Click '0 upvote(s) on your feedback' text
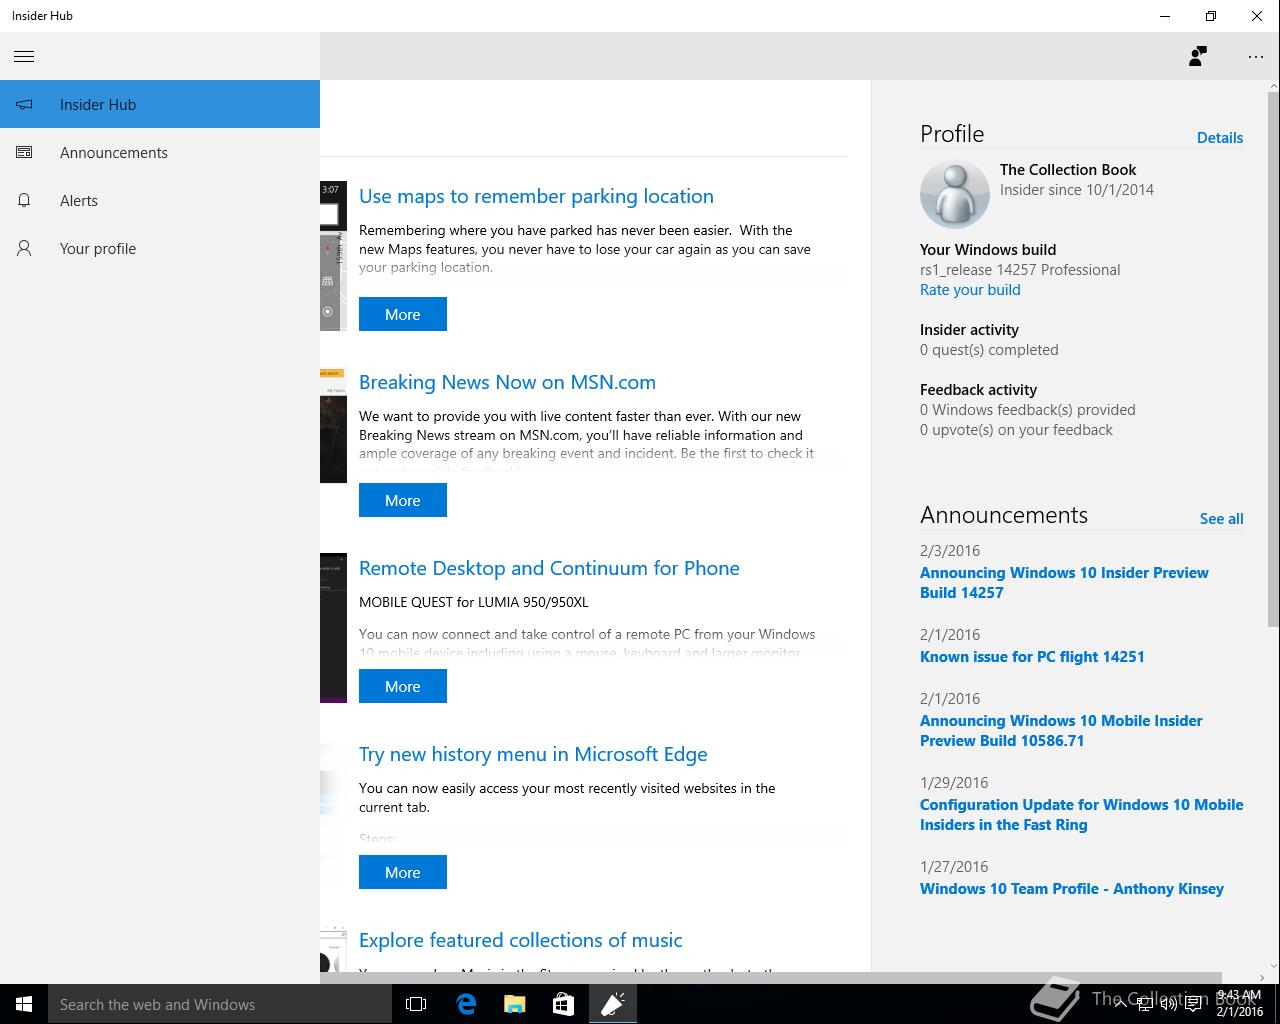Viewport: 1280px width, 1024px height. pos(1016,430)
